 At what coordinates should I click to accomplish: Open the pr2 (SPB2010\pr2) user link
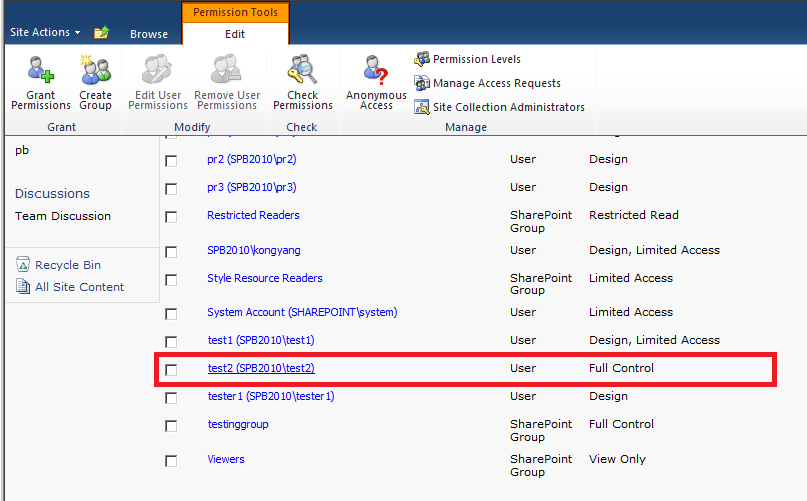coord(252,159)
